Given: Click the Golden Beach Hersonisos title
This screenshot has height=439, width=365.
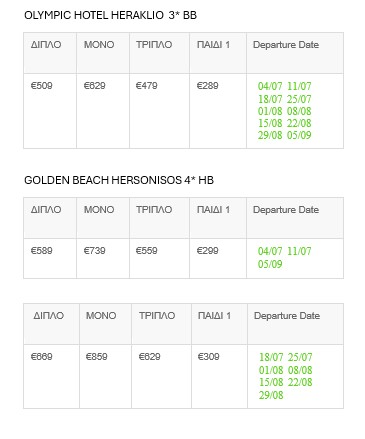Looking at the screenshot, I should click(x=119, y=180).
